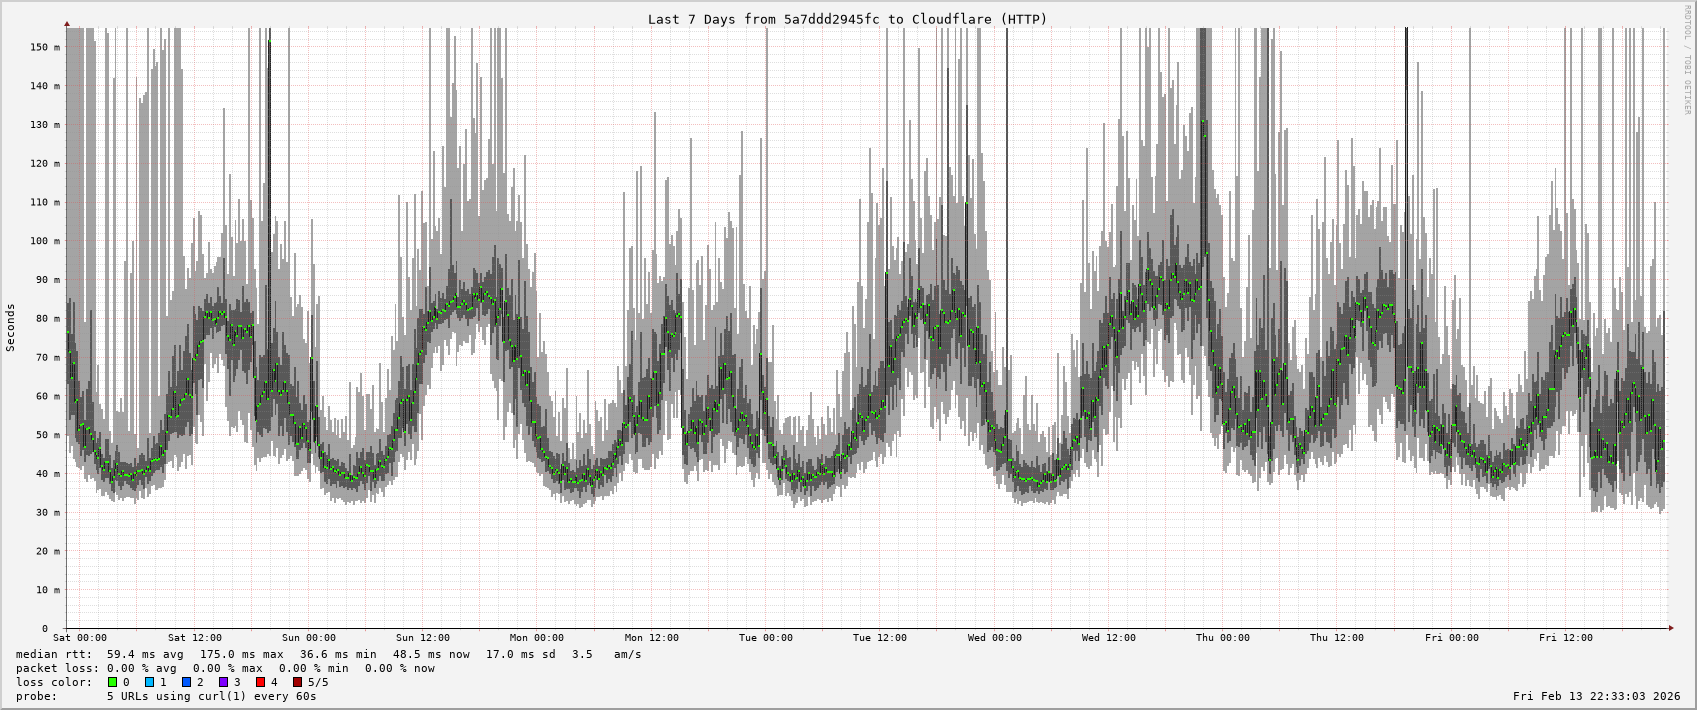
Task: Click the 'packet loss' statistics line
Action: click(x=225, y=668)
